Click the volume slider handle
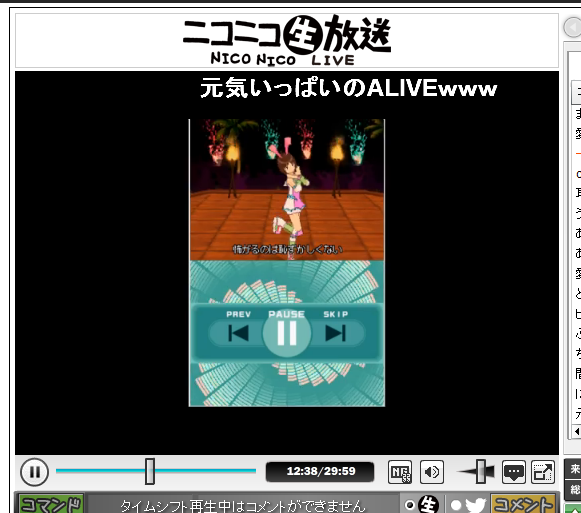The width and height of the screenshot is (581, 513). 481,471
